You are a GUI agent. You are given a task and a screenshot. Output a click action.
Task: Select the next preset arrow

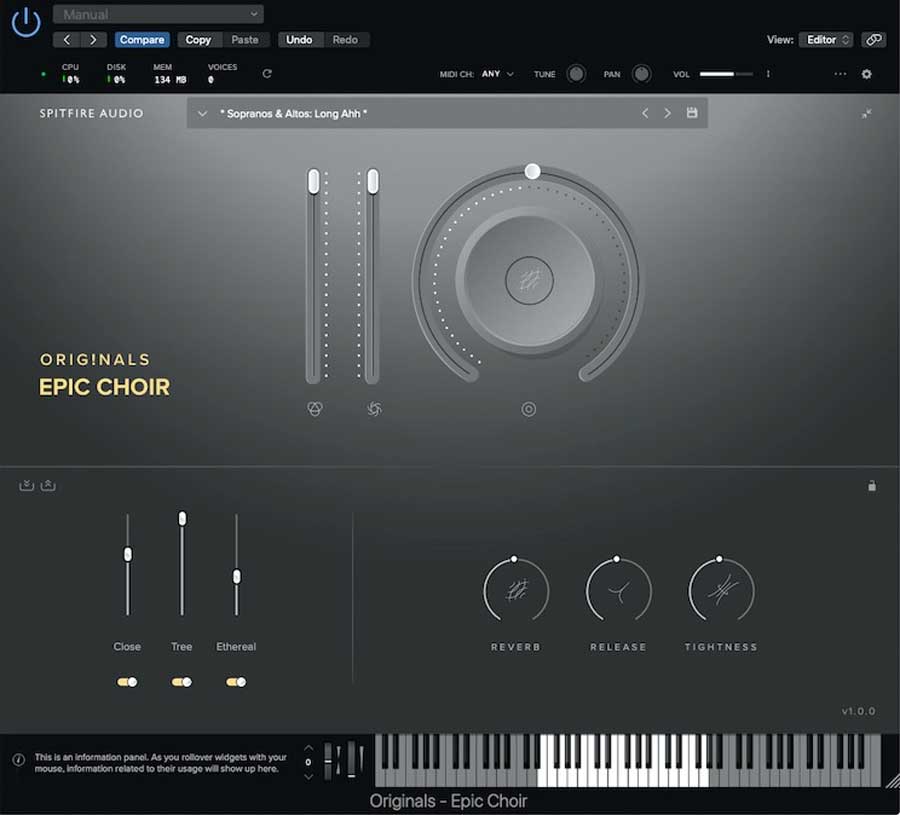point(668,114)
